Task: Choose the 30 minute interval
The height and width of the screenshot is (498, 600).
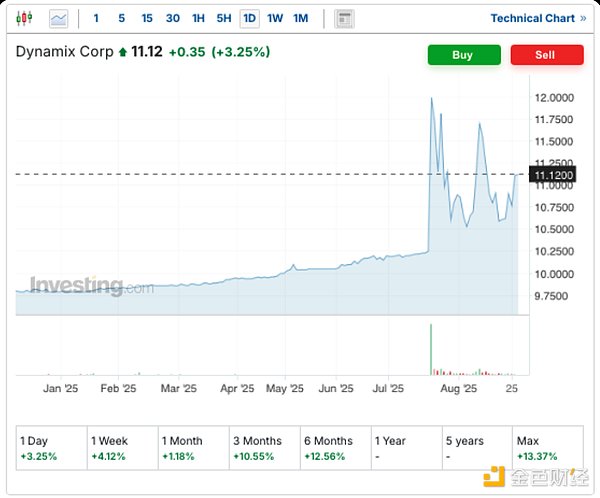Action: click(x=173, y=18)
